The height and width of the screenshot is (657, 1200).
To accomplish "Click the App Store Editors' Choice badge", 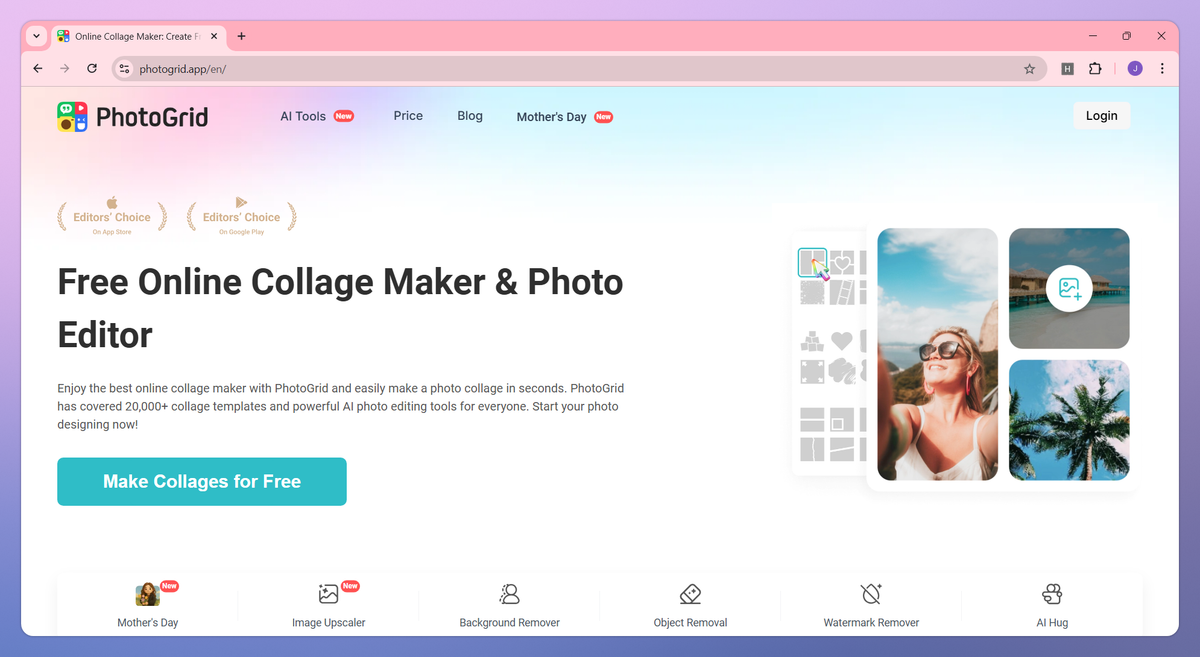I will click(112, 216).
